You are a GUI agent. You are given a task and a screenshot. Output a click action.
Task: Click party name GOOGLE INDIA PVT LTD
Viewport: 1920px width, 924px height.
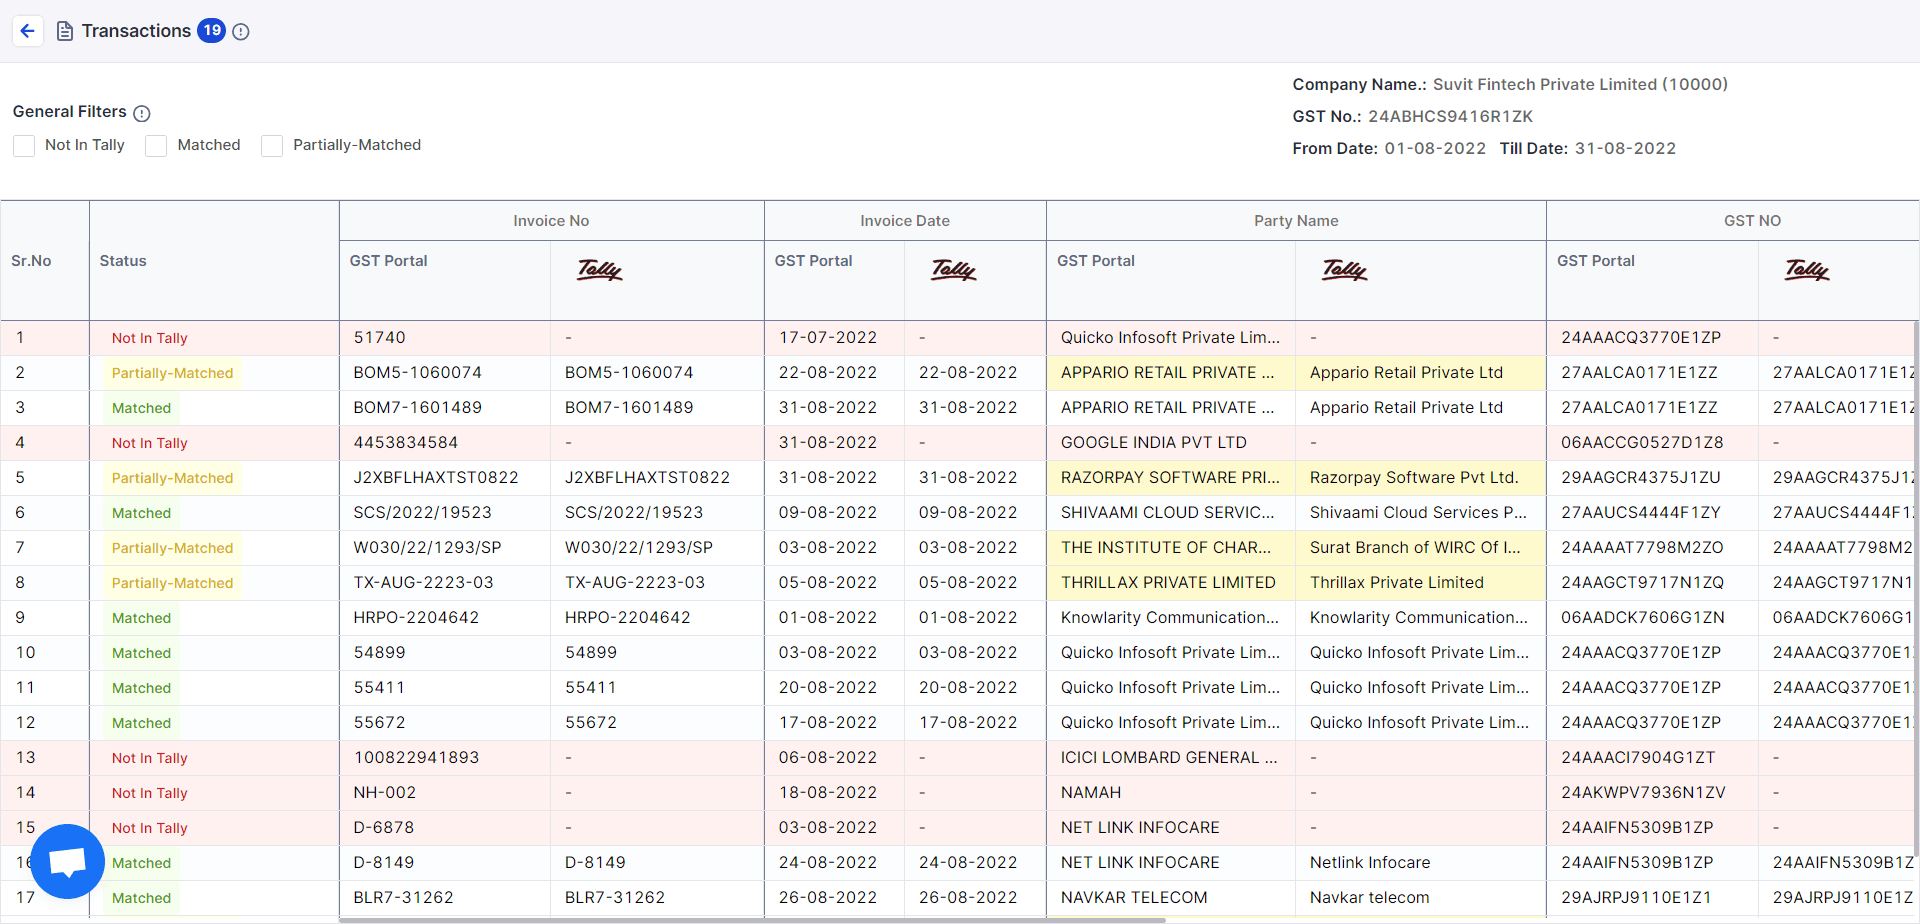[1154, 443]
